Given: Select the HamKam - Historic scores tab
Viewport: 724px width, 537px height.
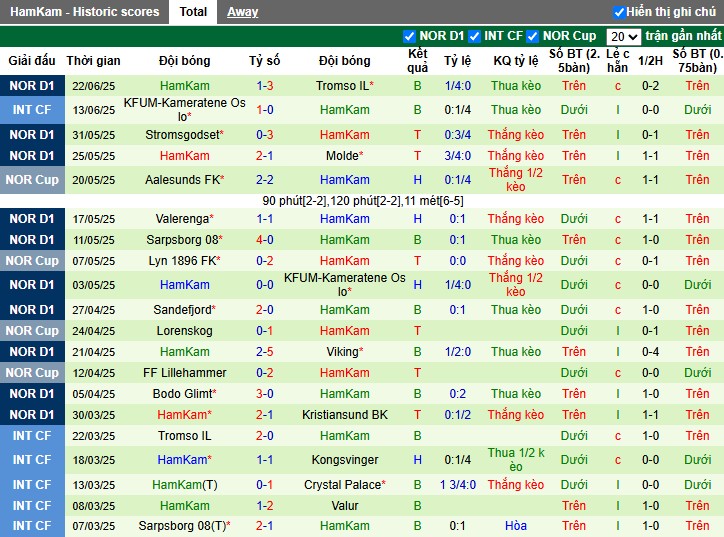Looking at the screenshot, I should tap(84, 12).
